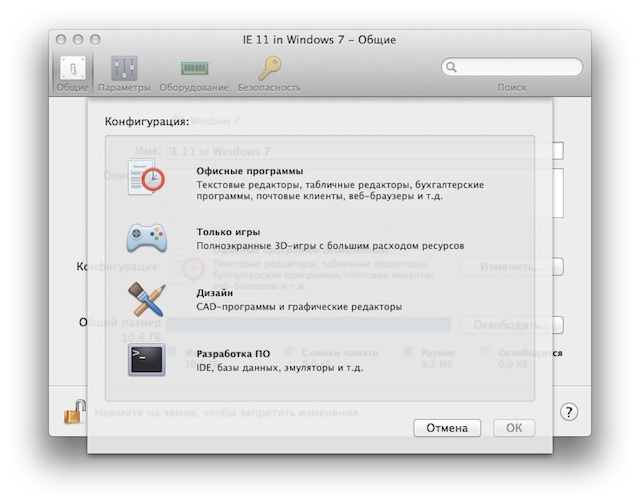The height and width of the screenshot is (504, 640).
Task: Click the padlock icon to prevent changes
Action: [75, 412]
